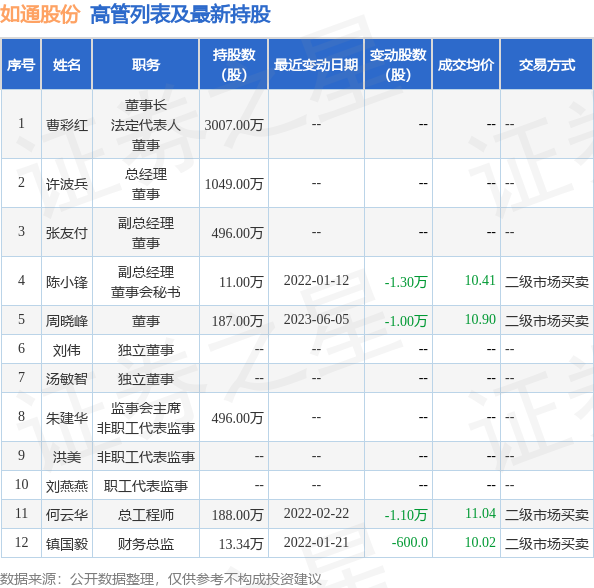Screen dimensions: 594x588
Task: Select the 最近变动日期 column header
Action: 316,65
